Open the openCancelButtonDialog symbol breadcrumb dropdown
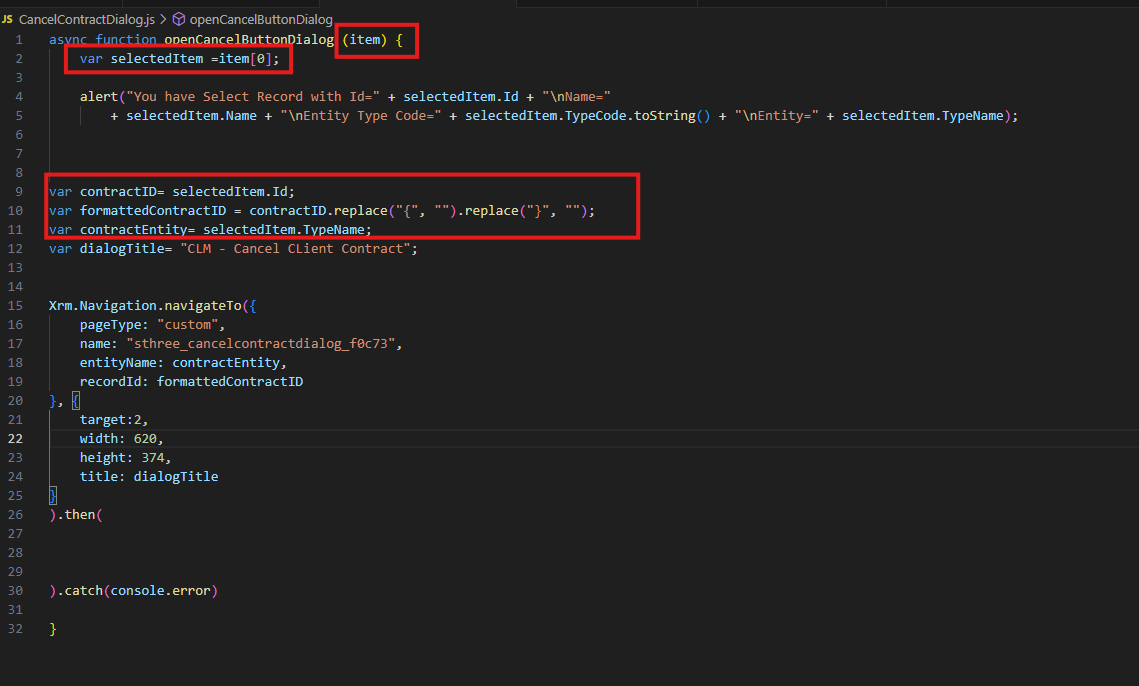Viewport: 1139px width, 686px height. coord(260,18)
